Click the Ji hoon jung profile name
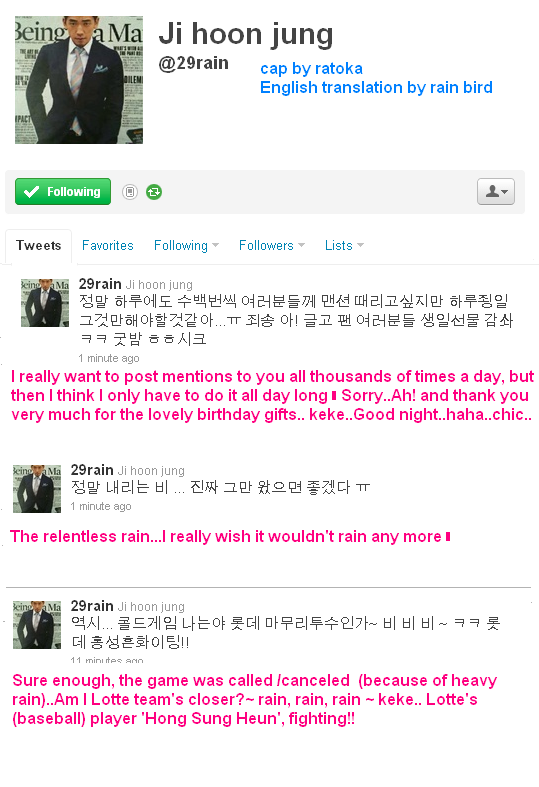 pyautogui.click(x=246, y=34)
